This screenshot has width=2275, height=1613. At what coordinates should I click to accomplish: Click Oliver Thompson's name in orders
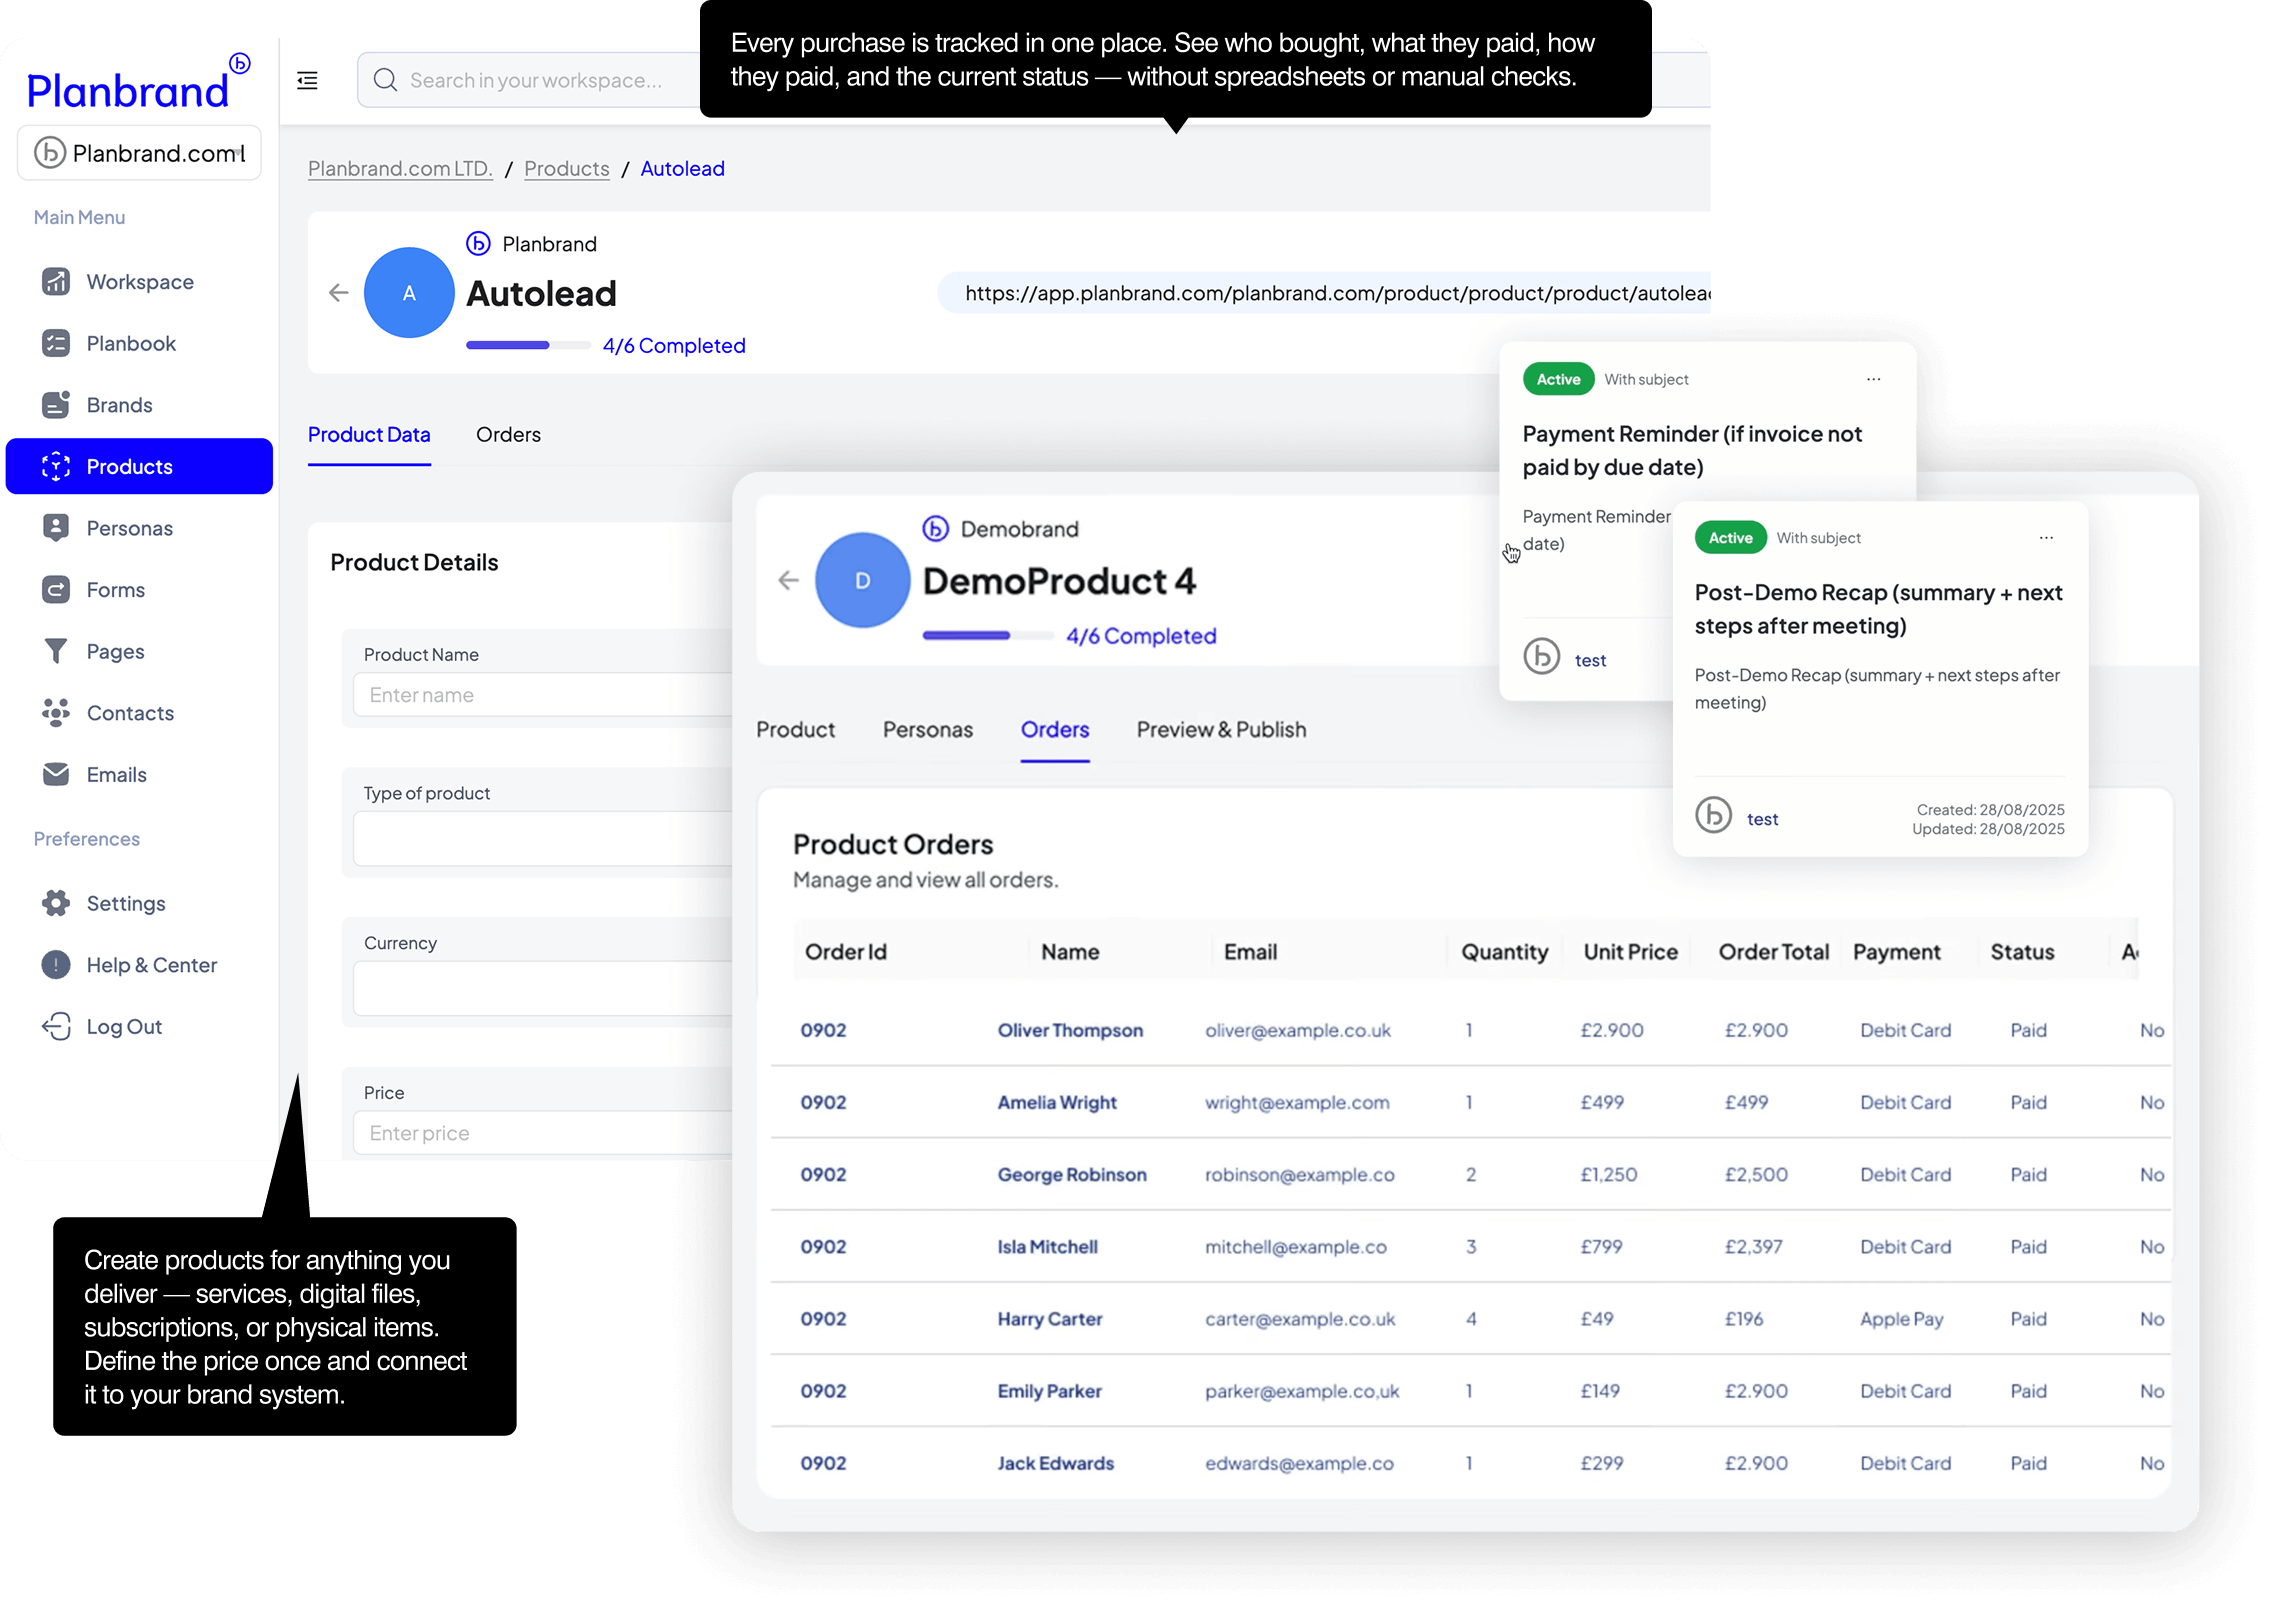tap(1070, 1031)
